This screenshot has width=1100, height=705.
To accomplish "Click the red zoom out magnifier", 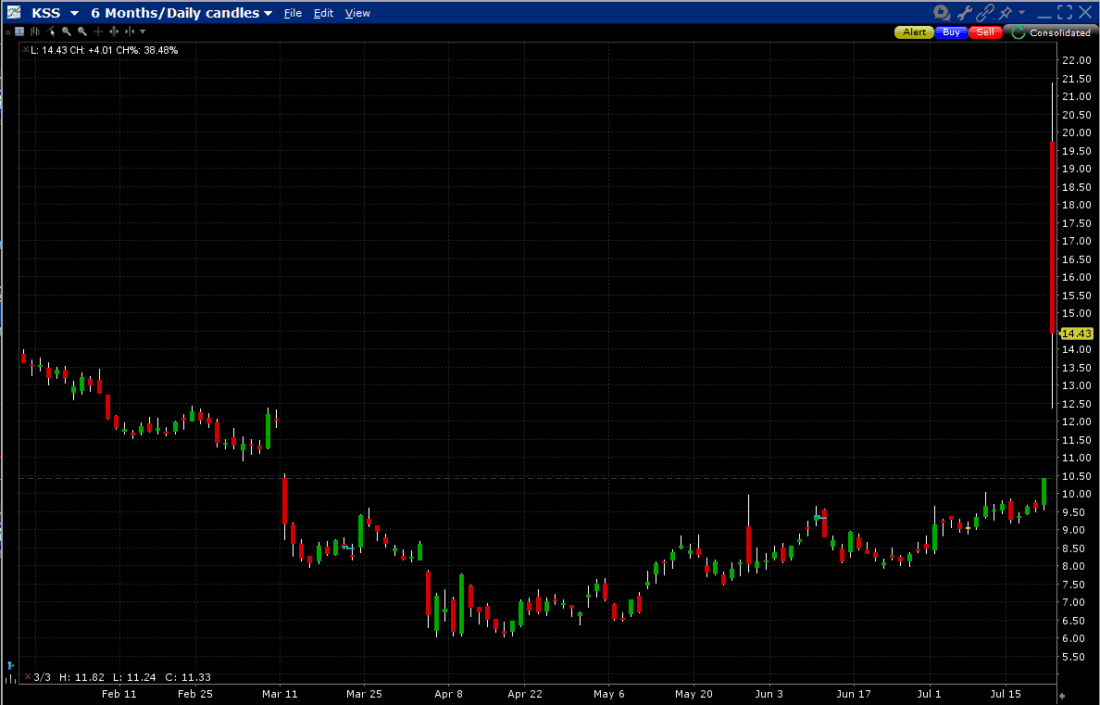I will click(83, 32).
